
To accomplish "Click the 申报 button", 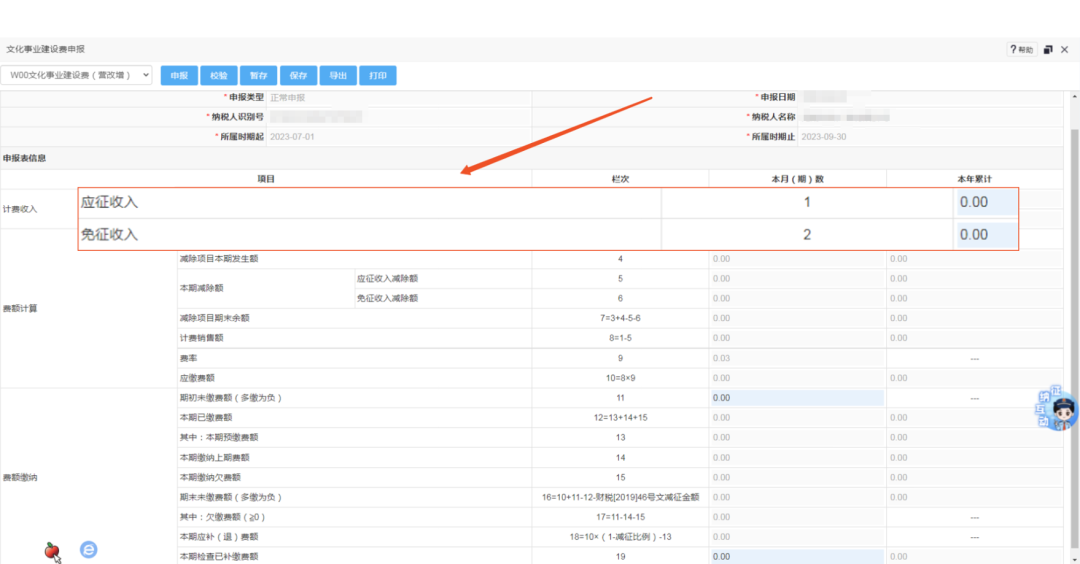I will pos(179,76).
